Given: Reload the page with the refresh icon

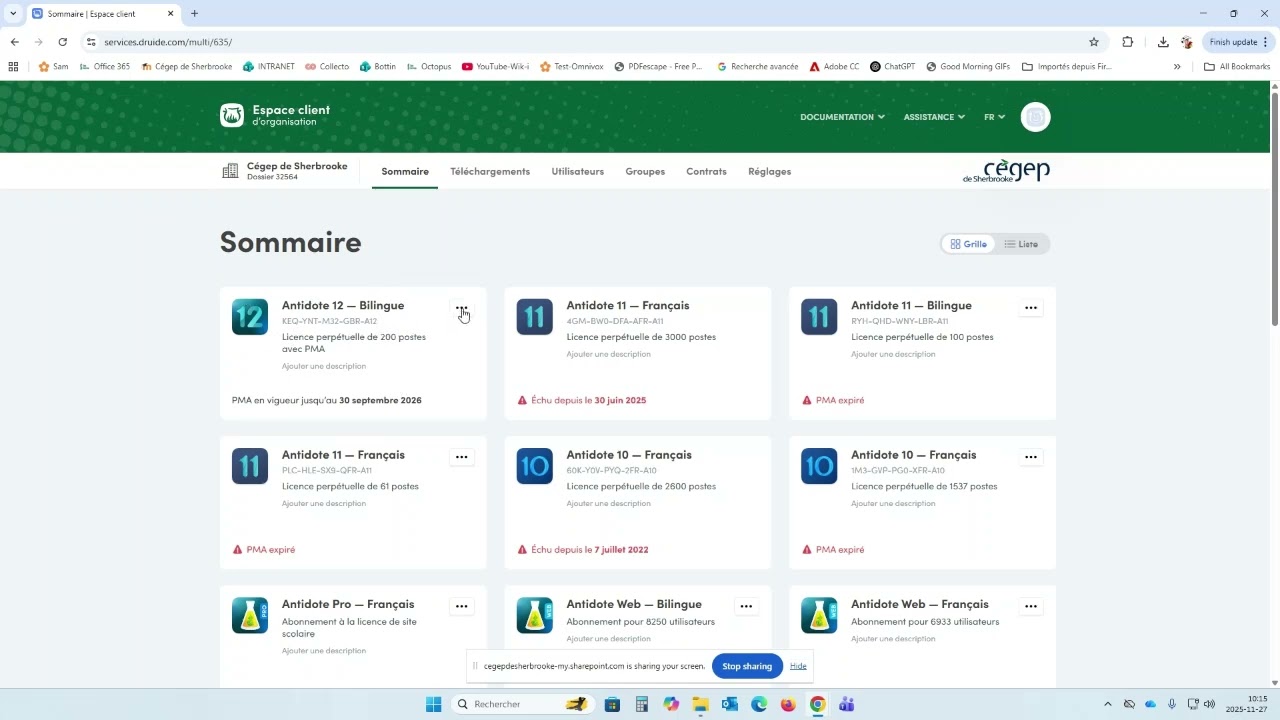Looking at the screenshot, I should click(x=62, y=42).
